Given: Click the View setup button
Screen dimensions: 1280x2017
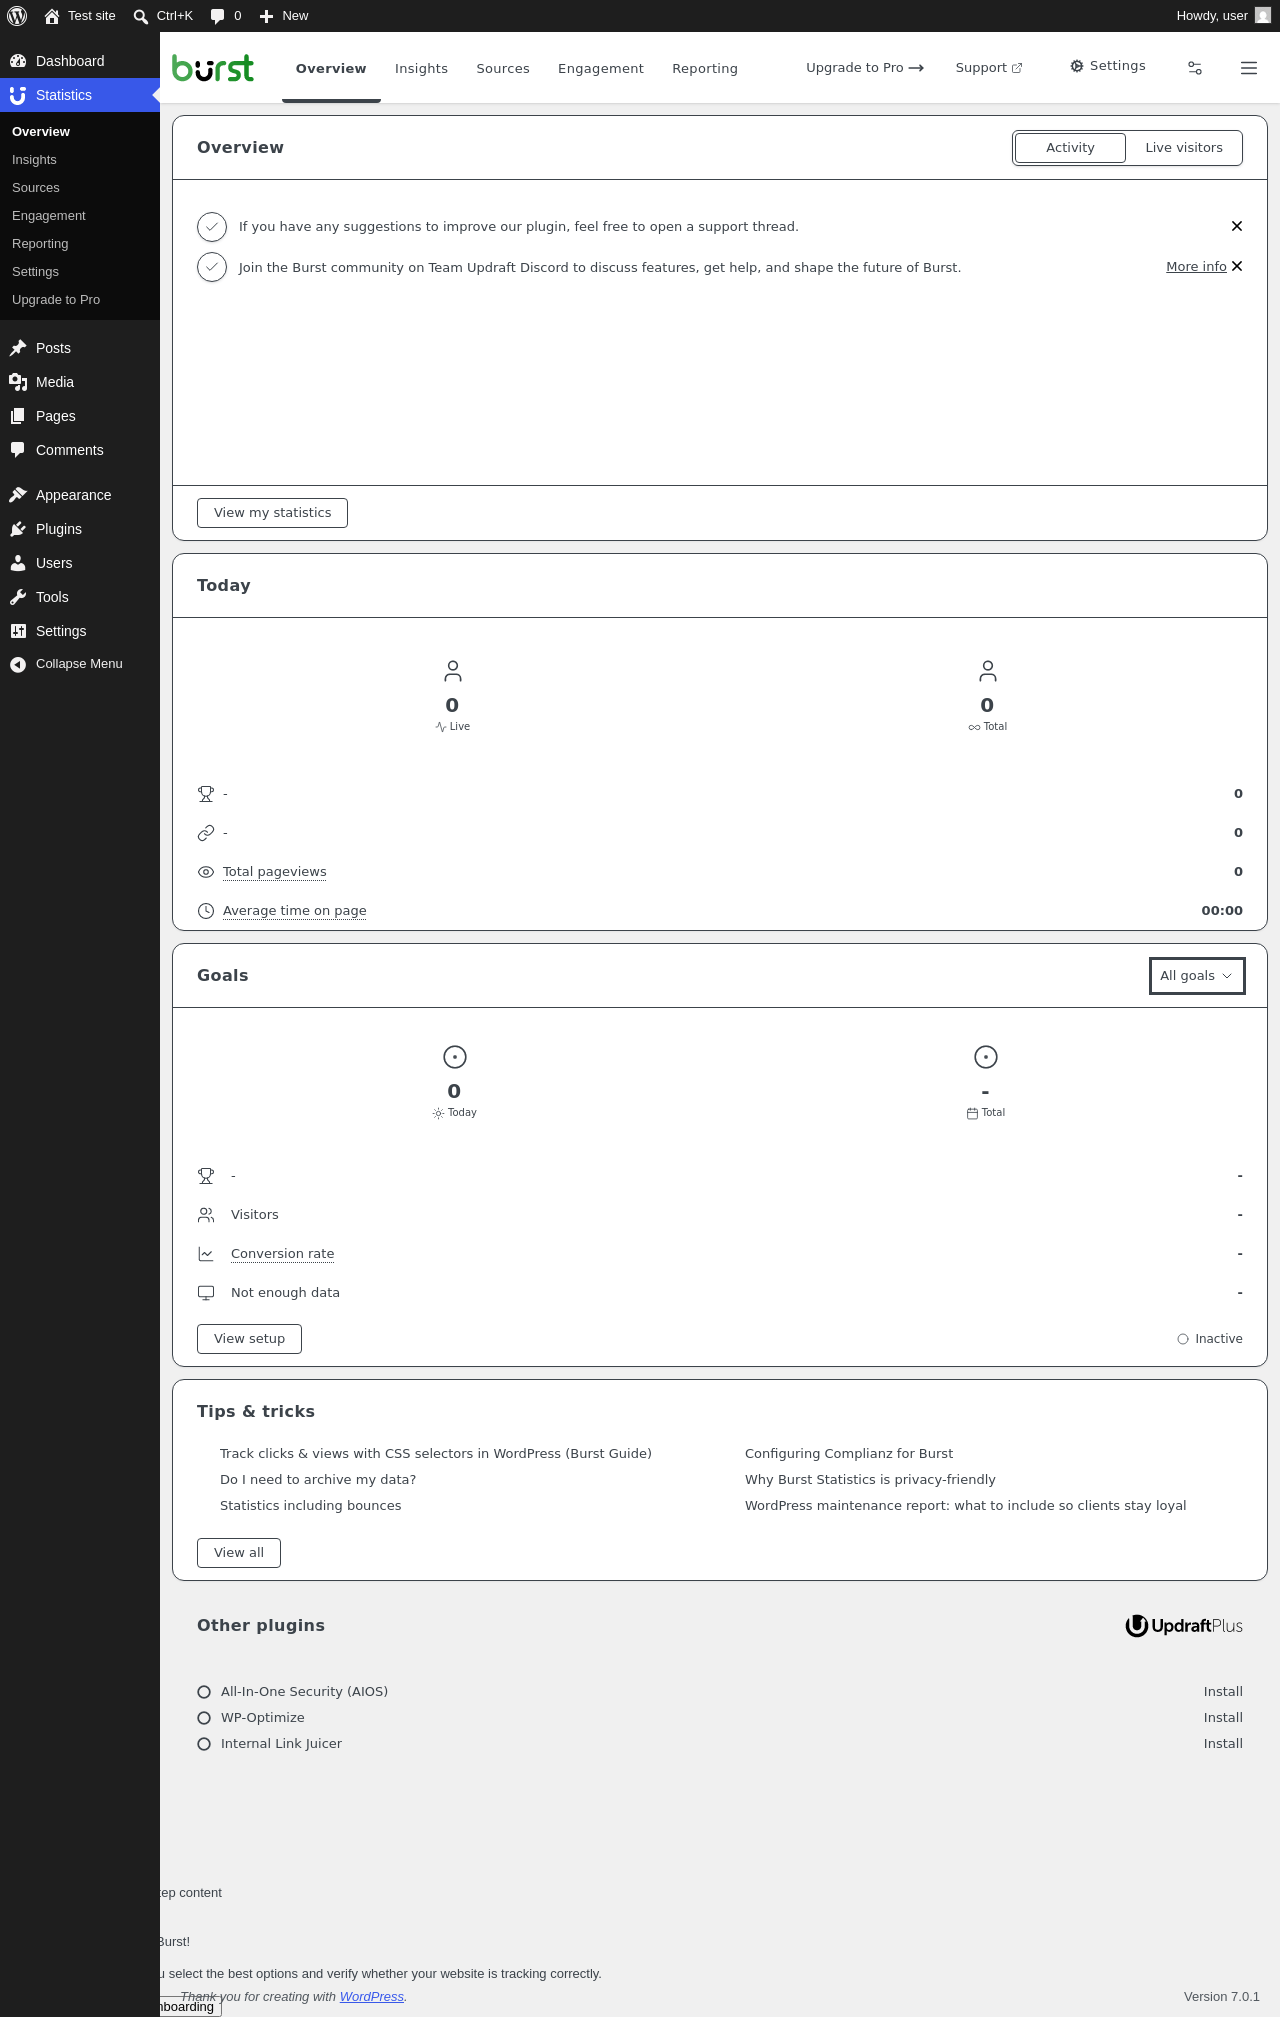Looking at the screenshot, I should 249,1339.
